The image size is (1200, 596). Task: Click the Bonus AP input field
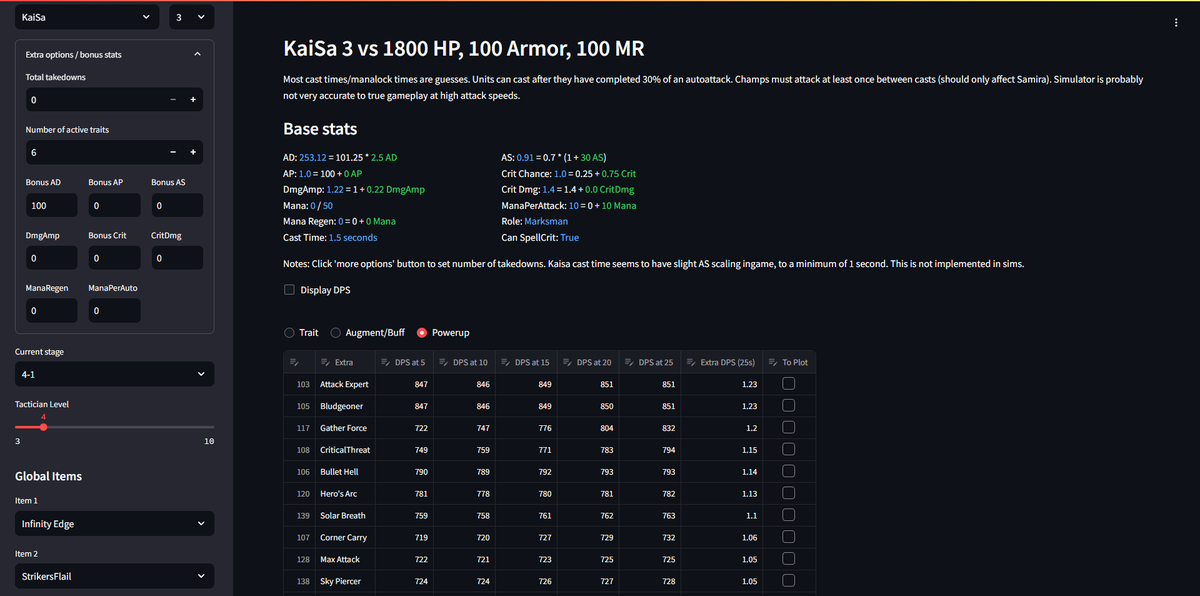[x=114, y=205]
